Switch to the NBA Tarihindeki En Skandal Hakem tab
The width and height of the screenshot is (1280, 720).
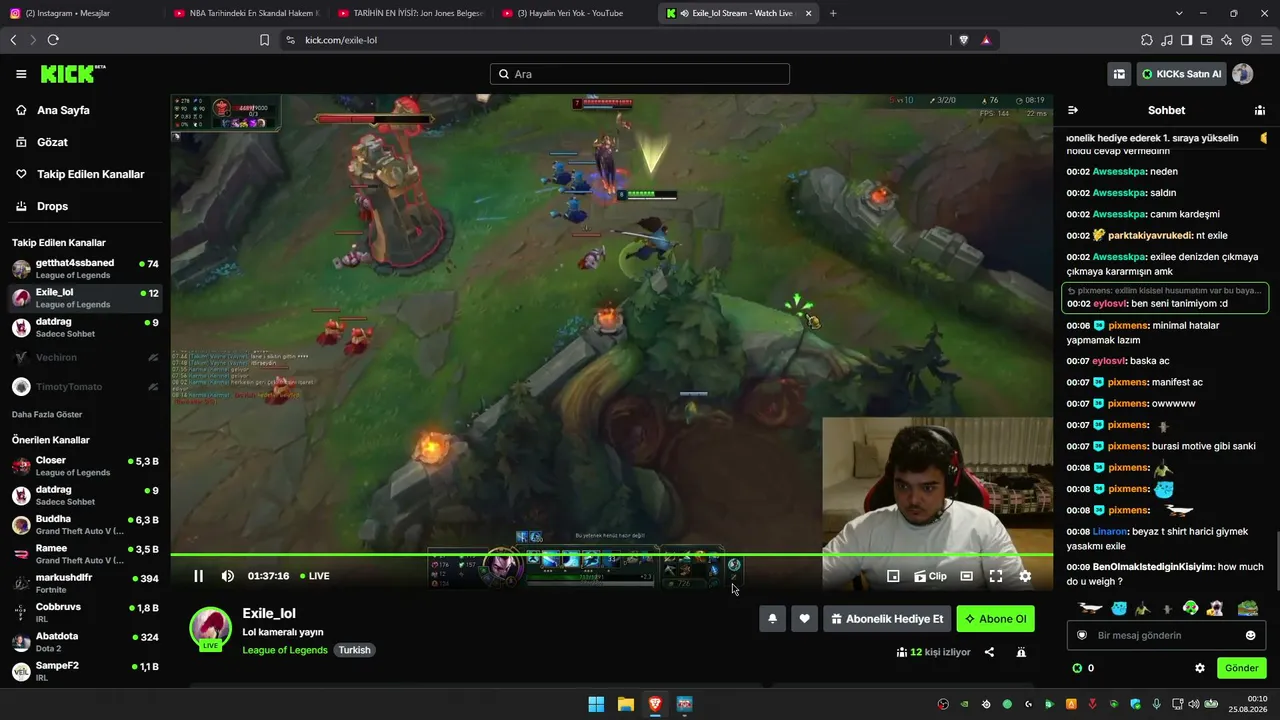246,13
